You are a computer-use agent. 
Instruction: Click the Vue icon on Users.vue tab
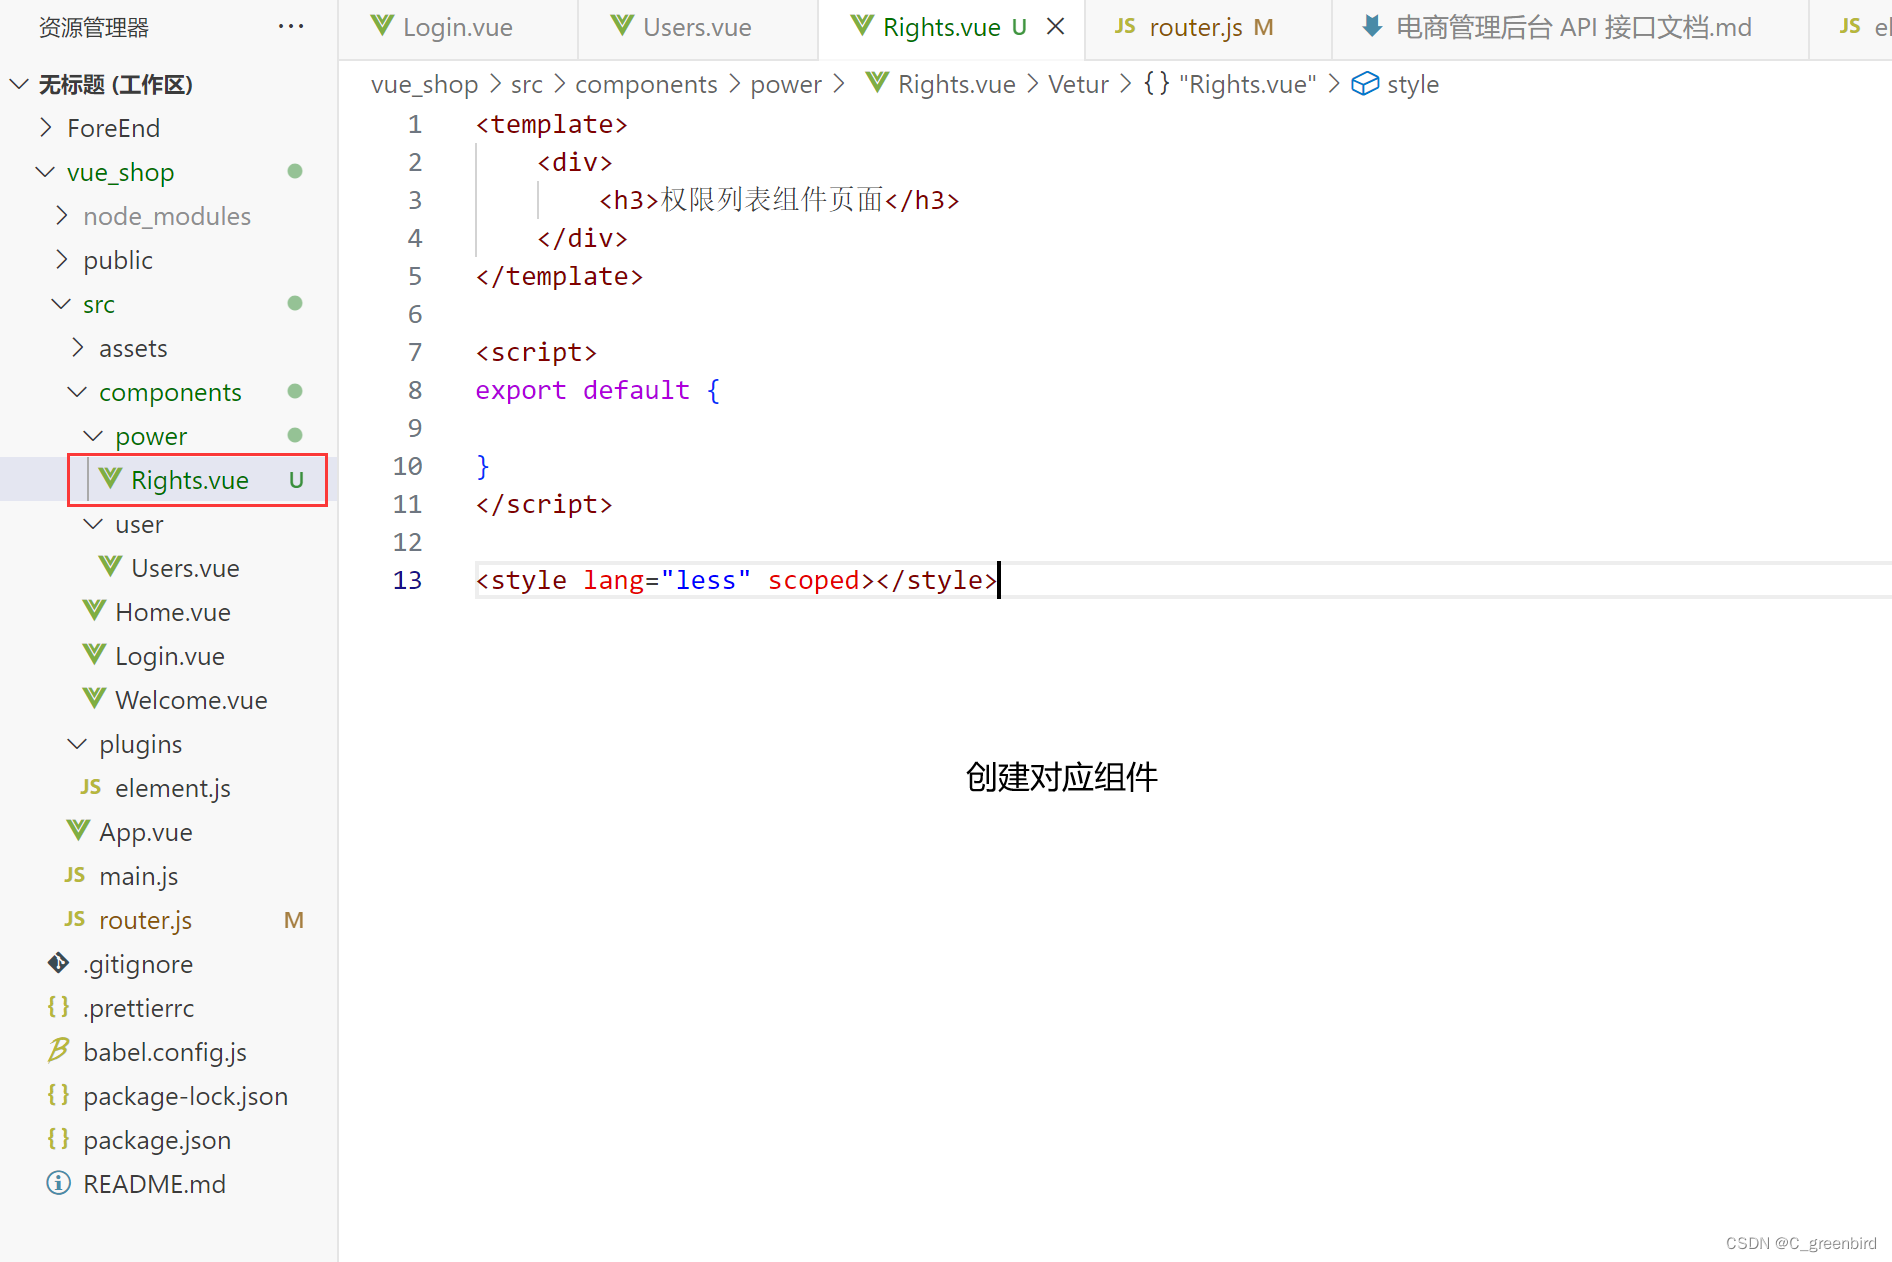coord(622,26)
